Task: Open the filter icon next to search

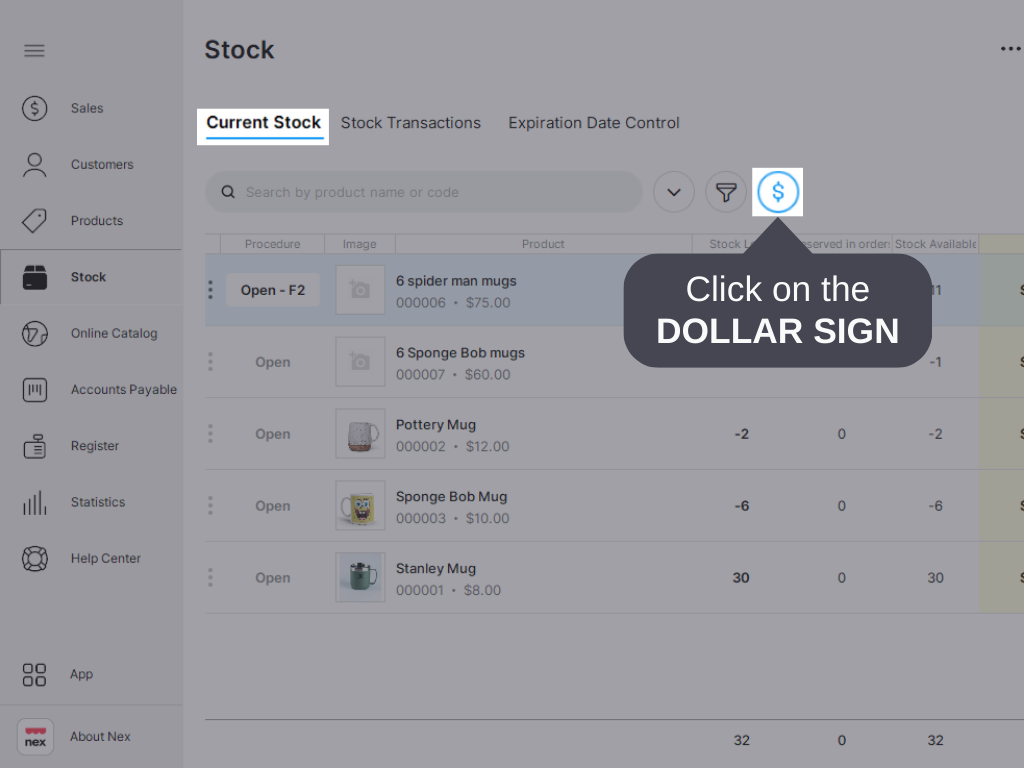Action: [x=726, y=192]
